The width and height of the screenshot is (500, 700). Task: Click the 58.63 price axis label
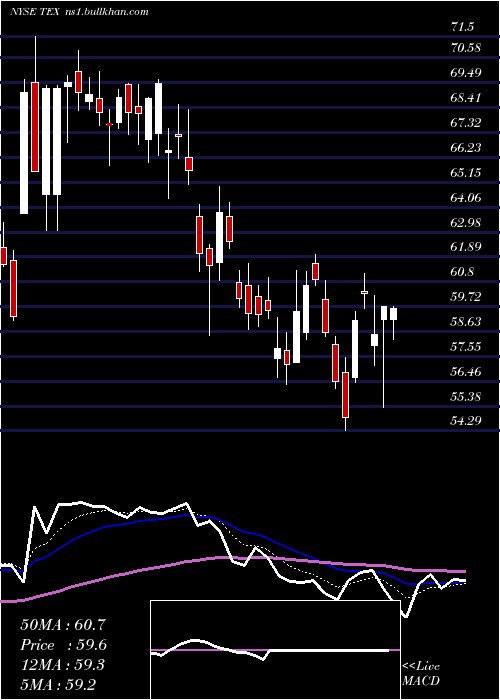[466, 322]
